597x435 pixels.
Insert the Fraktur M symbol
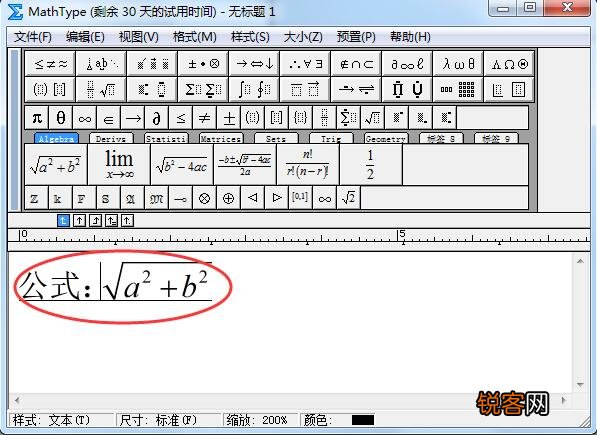pyautogui.click(x=156, y=198)
